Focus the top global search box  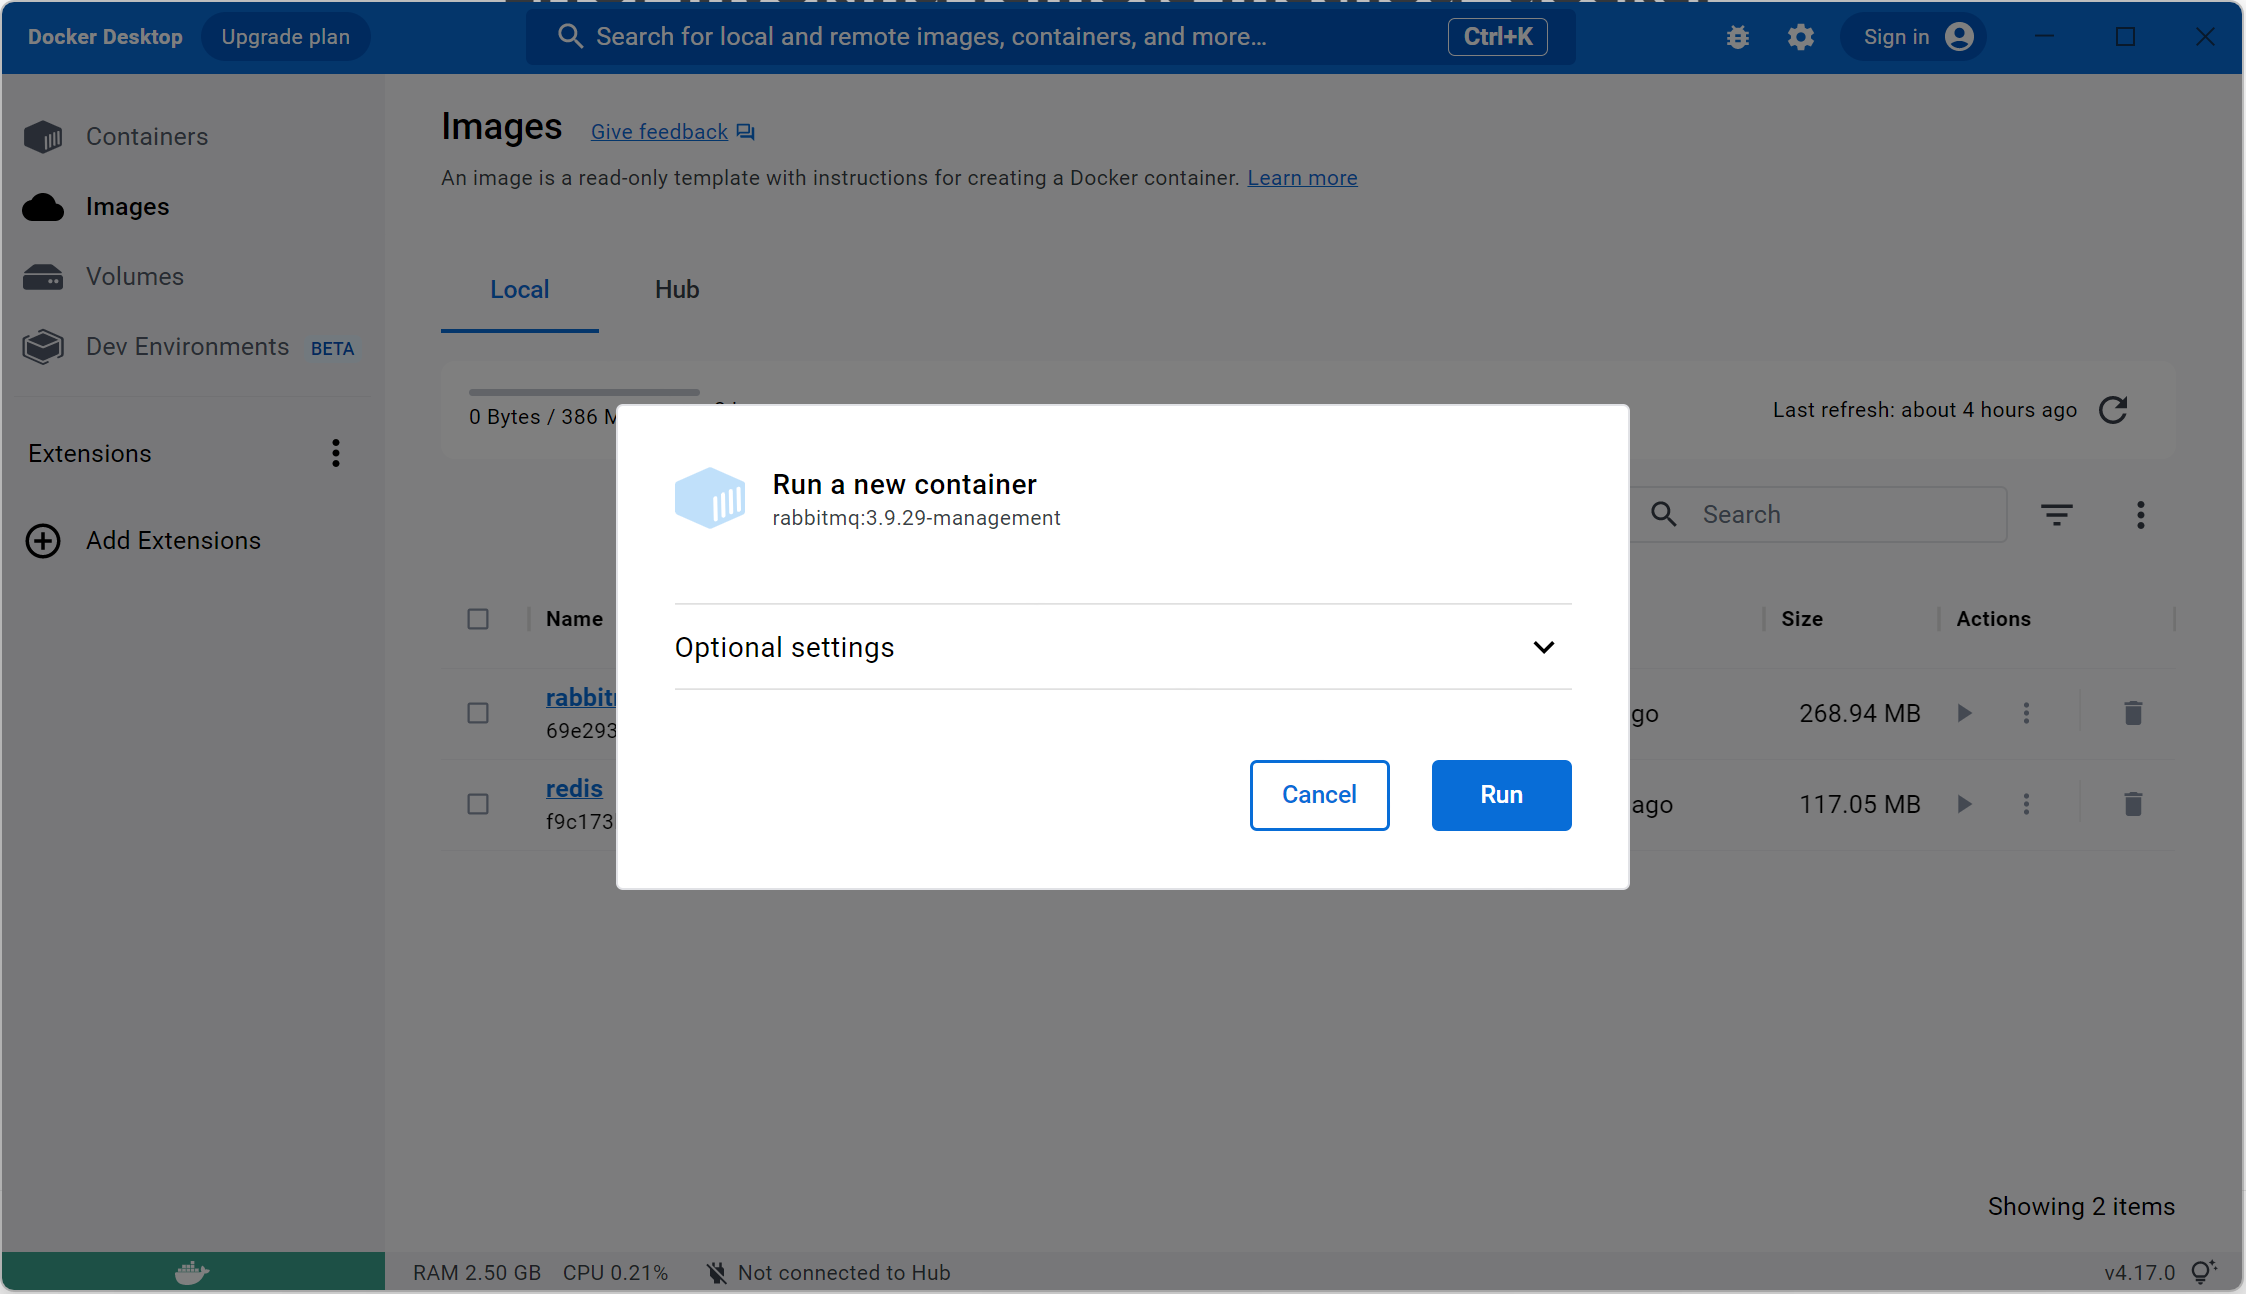[x=1050, y=37]
